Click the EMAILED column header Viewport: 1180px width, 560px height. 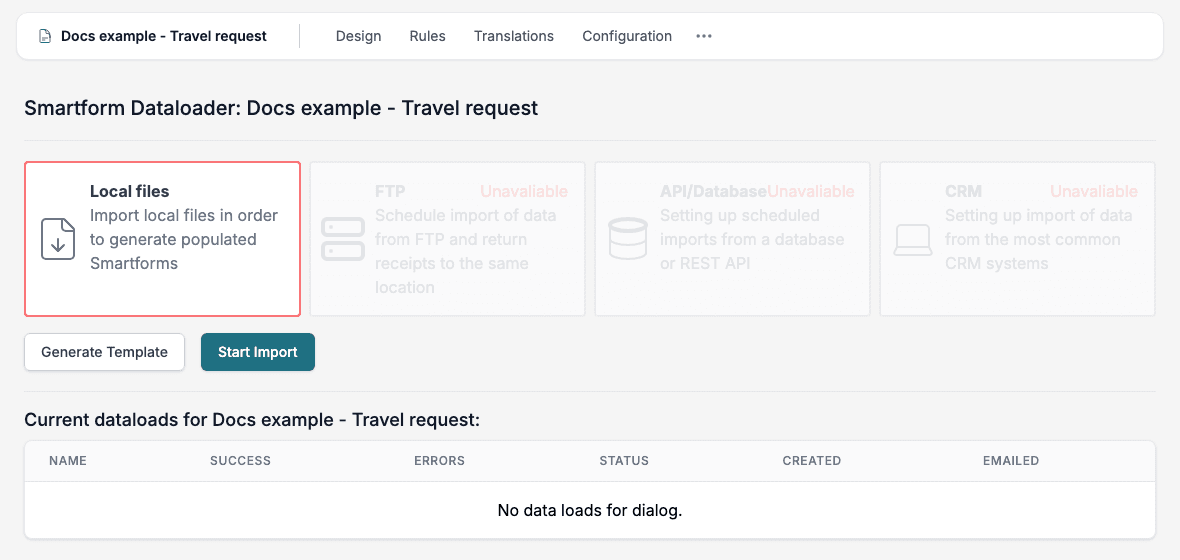point(1011,461)
